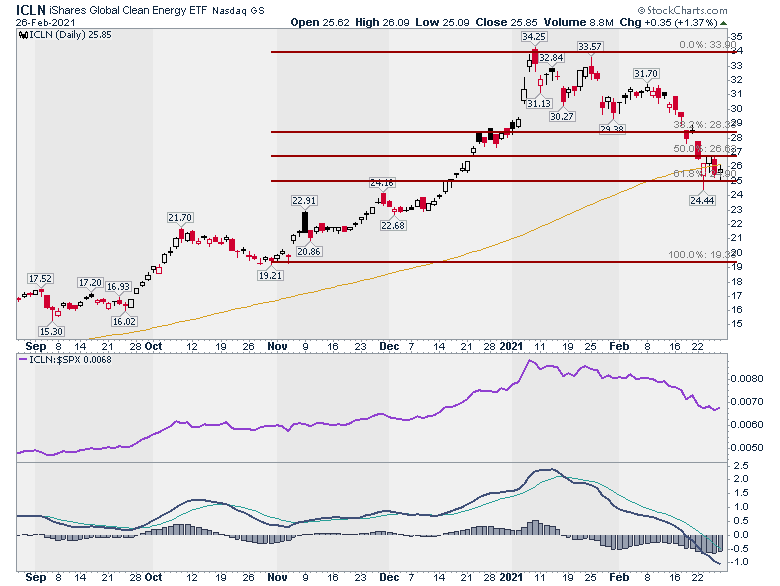
Task: Click the 16.93 price label
Action: click(118, 287)
